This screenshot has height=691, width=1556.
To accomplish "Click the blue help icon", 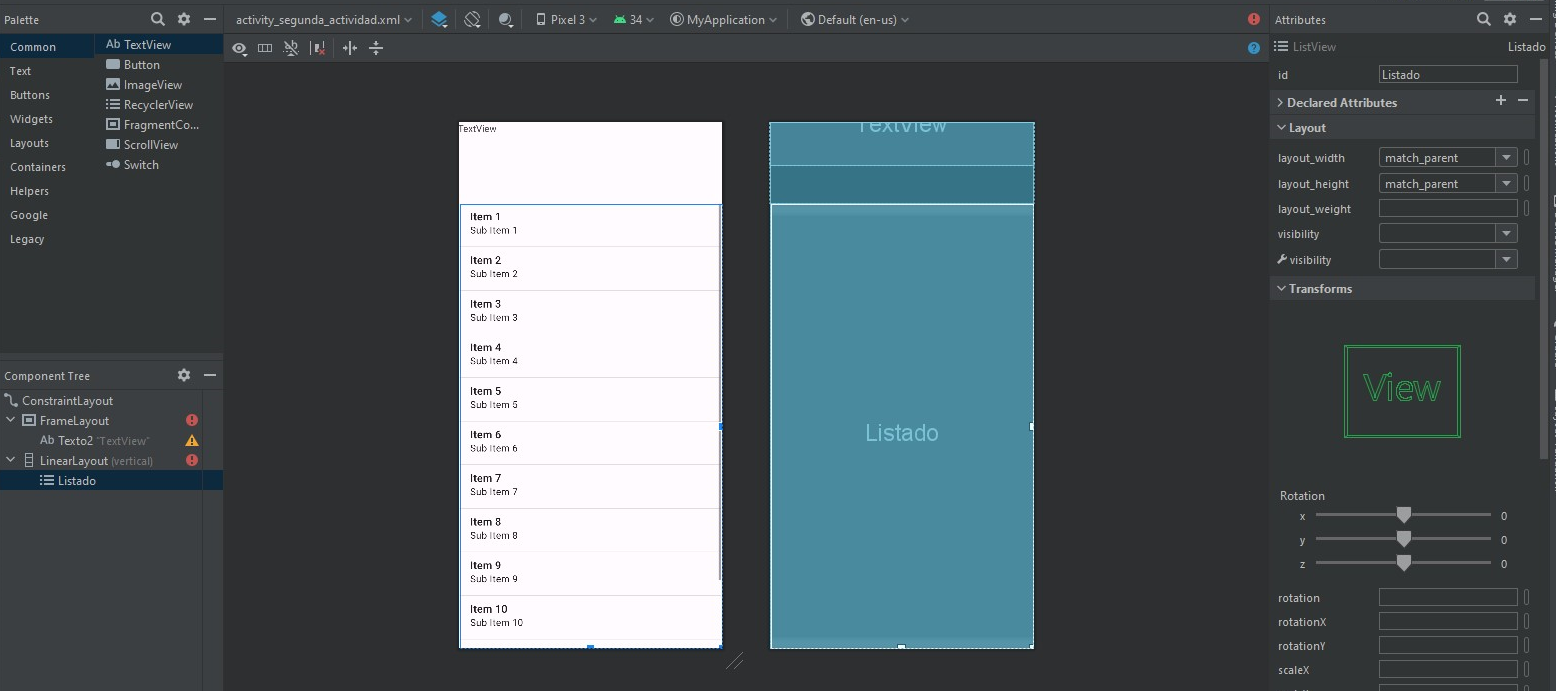I will (1254, 48).
